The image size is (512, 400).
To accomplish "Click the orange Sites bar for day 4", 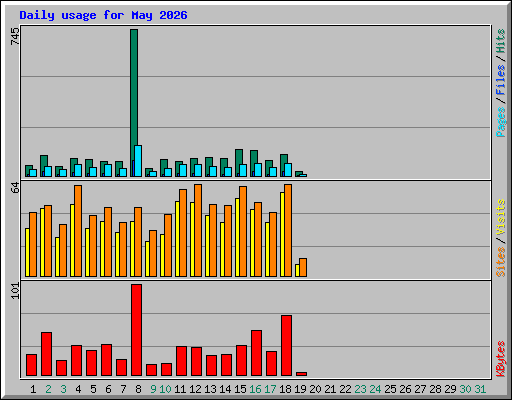I will pyautogui.click(x=78, y=231).
